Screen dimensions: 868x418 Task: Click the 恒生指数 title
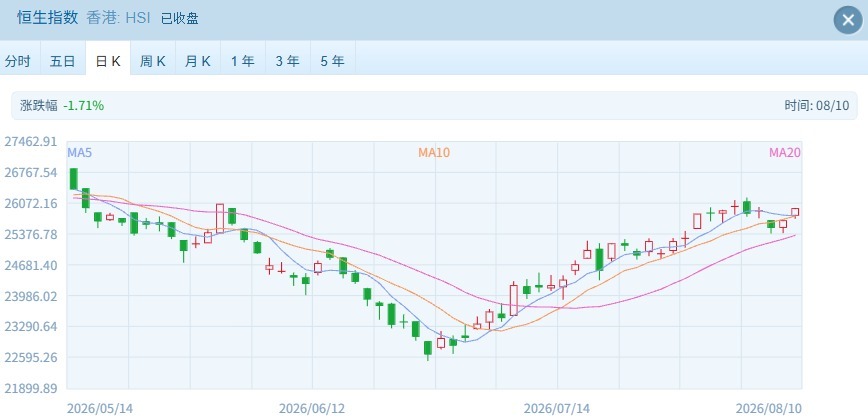pyautogui.click(x=48, y=18)
